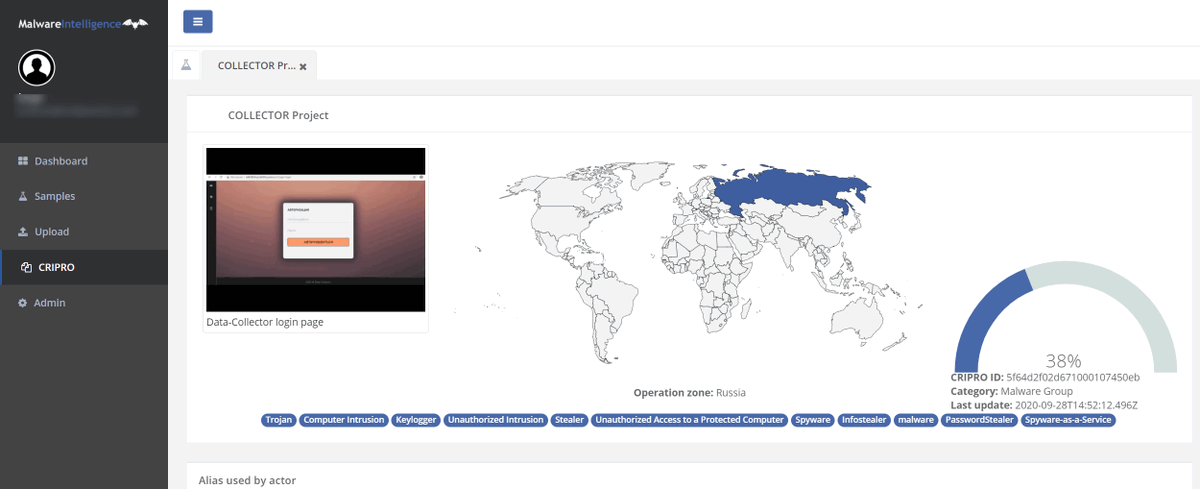Toggle sidebar with the hamburger menu button

(x=198, y=21)
